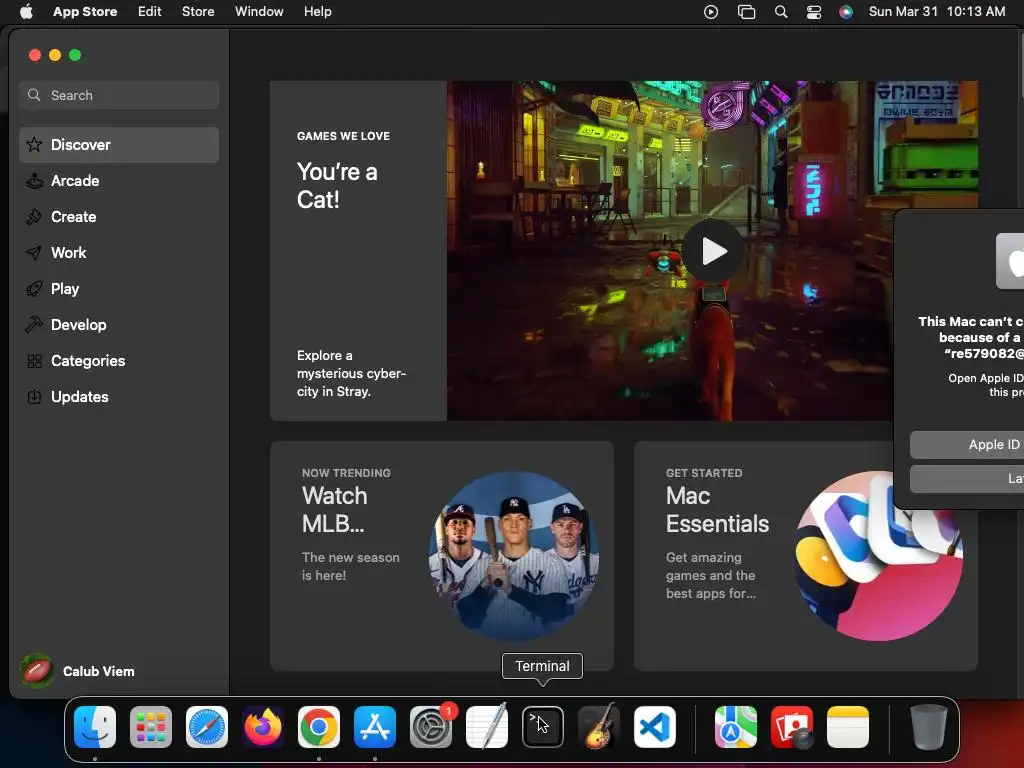Click the Arcade joystick icon in the sidebar

[34, 181]
